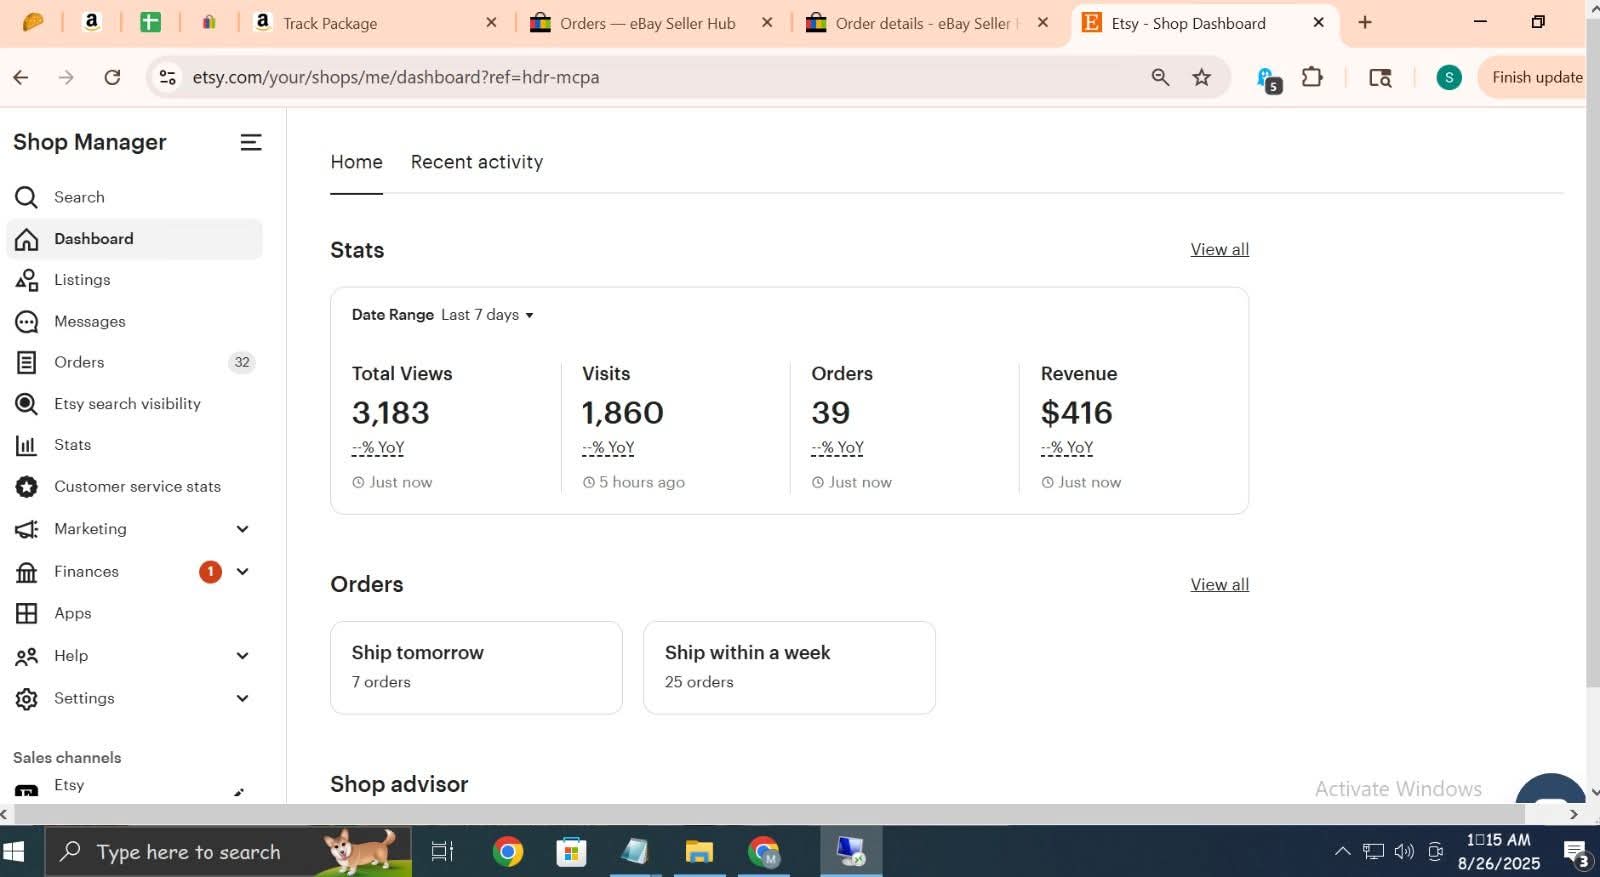This screenshot has height=877, width=1600.
Task: Click the Orders clipboard icon in sidebar
Action: (x=27, y=363)
